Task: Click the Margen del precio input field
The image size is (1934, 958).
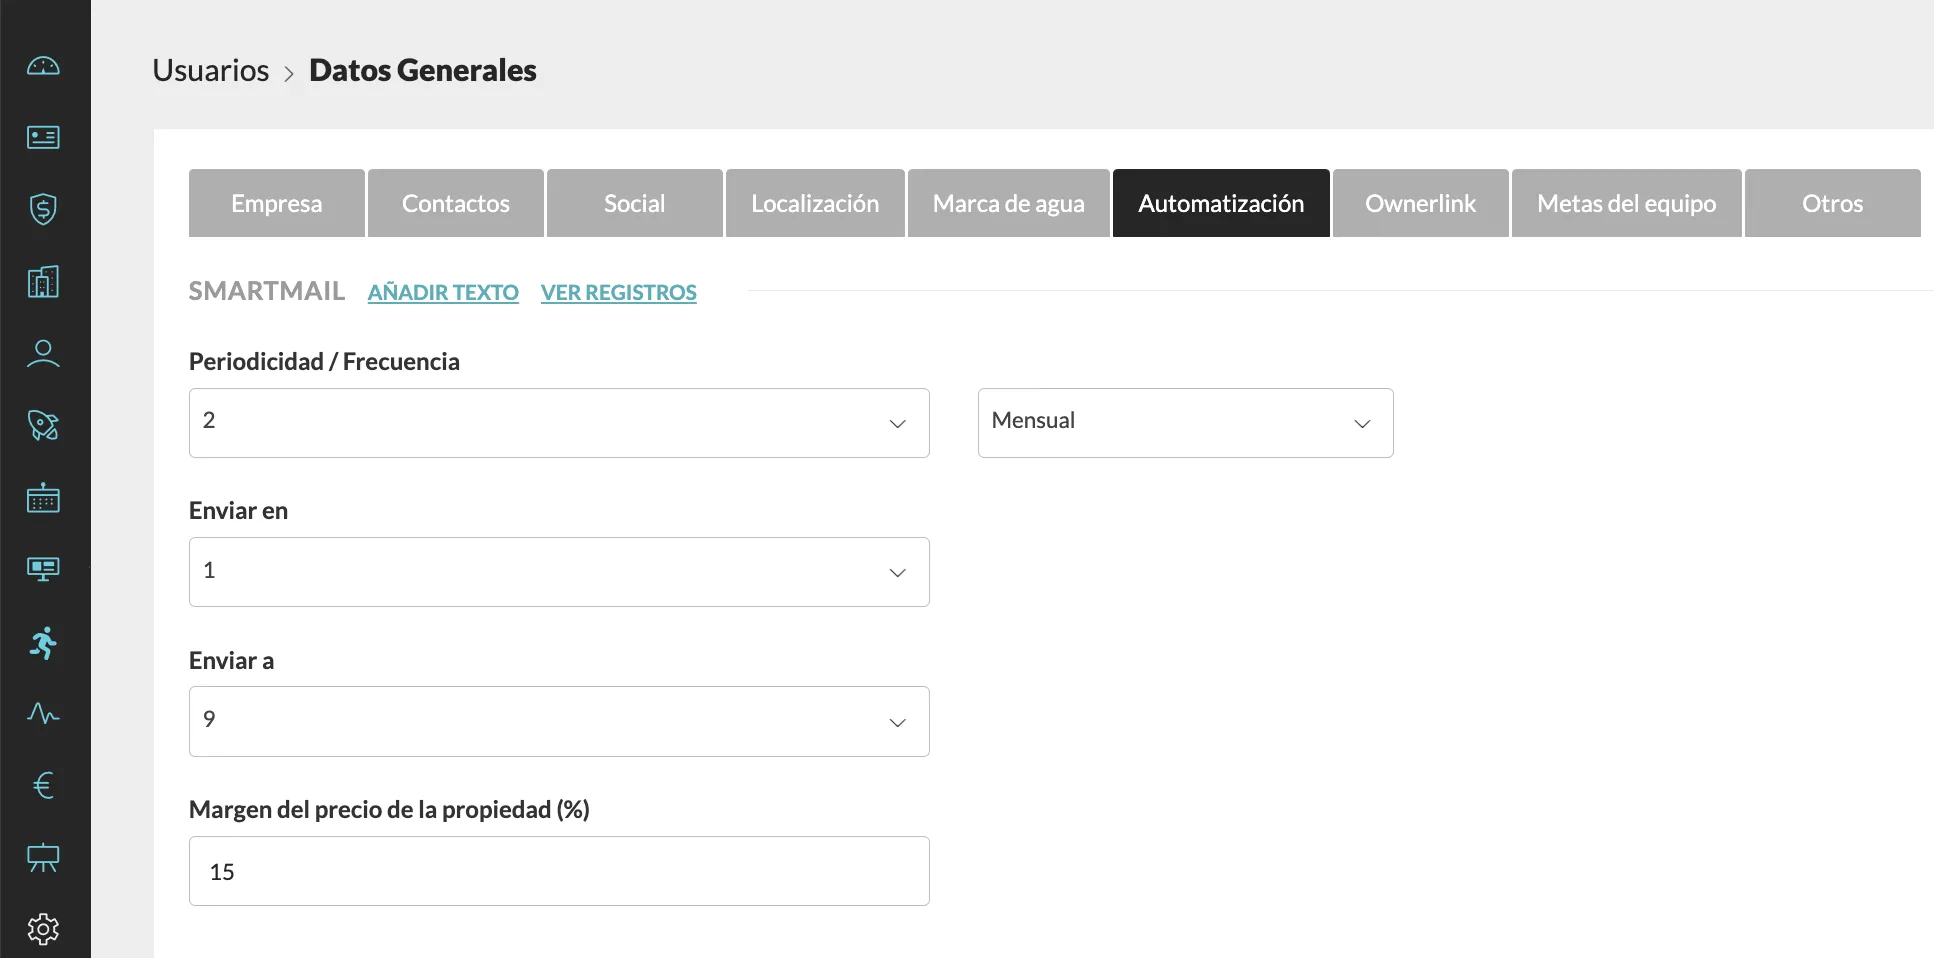Action: (559, 871)
